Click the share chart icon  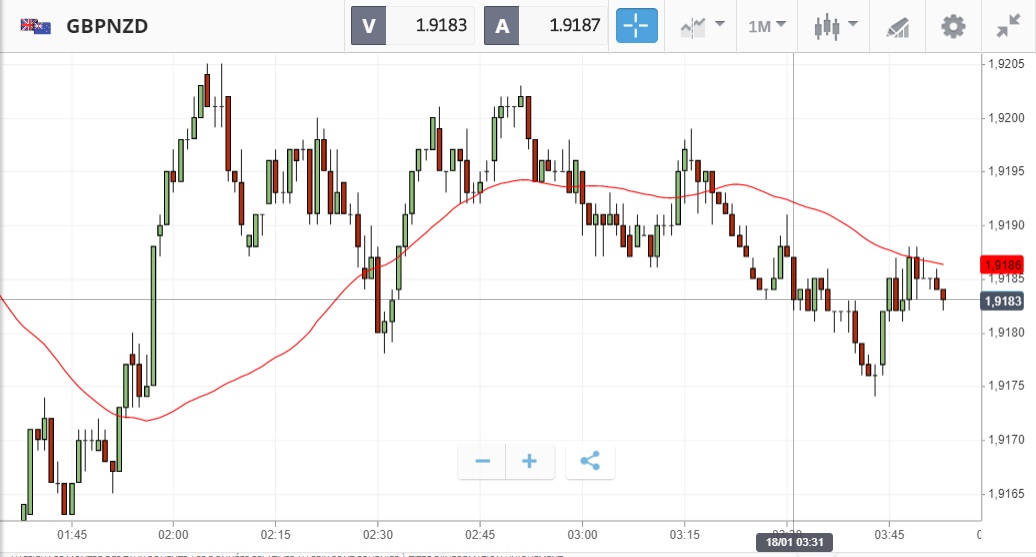(590, 461)
